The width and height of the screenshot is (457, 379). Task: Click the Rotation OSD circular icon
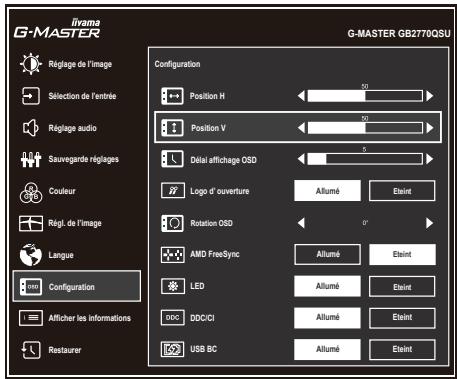172,223
